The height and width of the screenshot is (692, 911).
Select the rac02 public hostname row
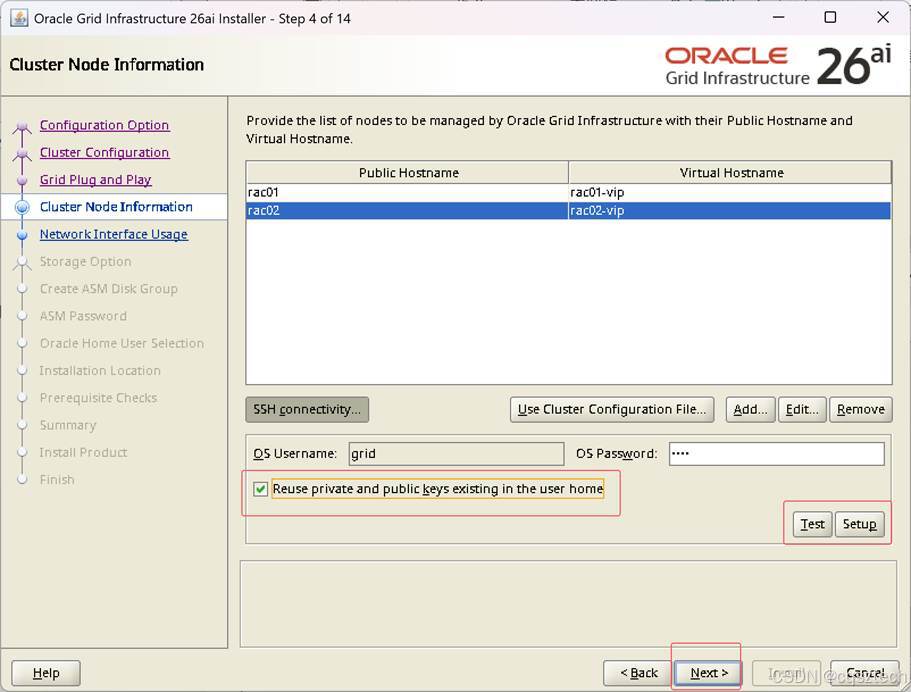coord(407,210)
